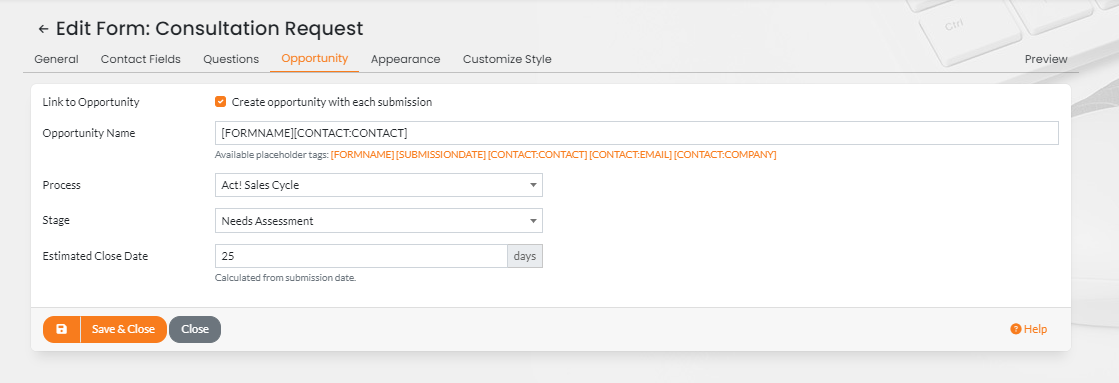
Task: Focus the Opportunity Name input field
Action: (637, 133)
